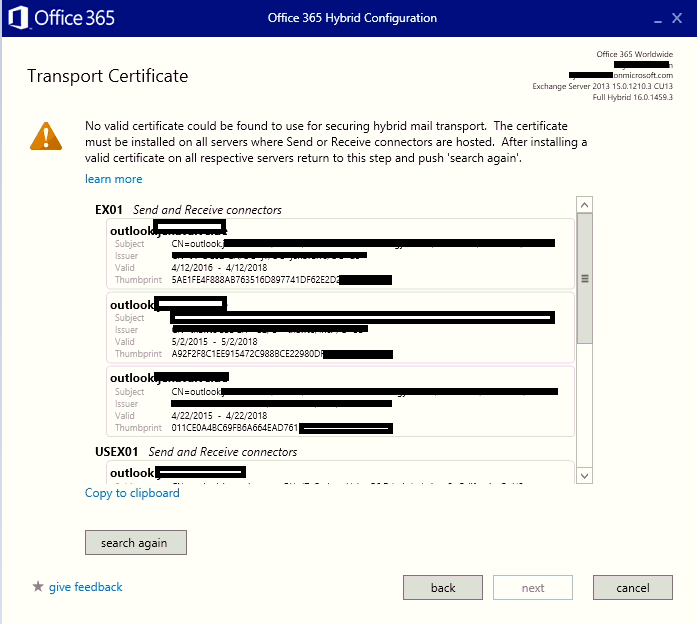Go back to previous wizard step
Image resolution: width=697 pixels, height=624 pixels.
(x=443, y=588)
